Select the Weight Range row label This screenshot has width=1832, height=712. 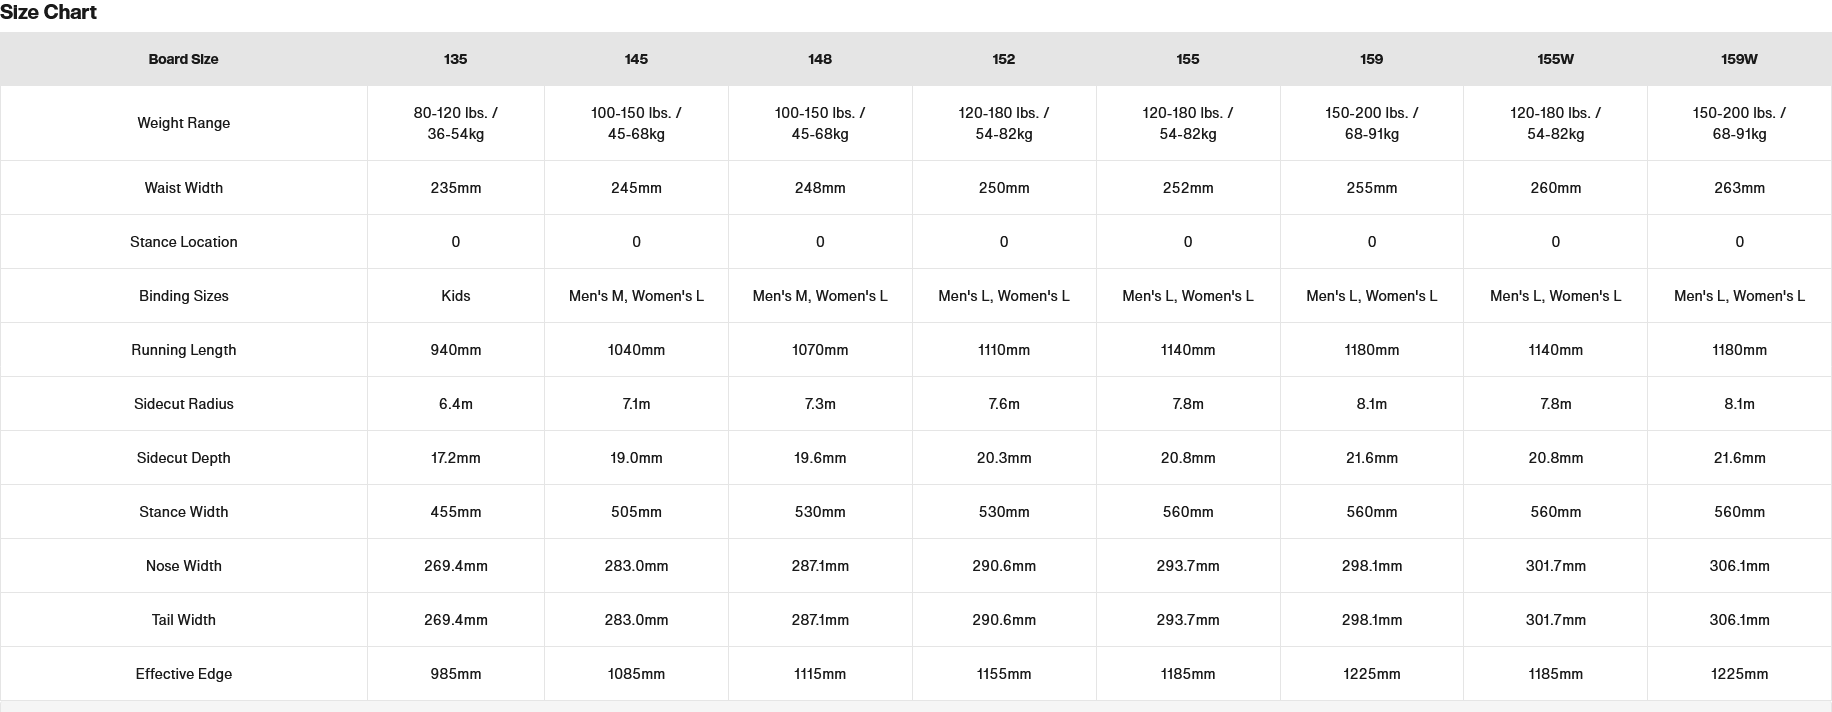[x=183, y=123]
